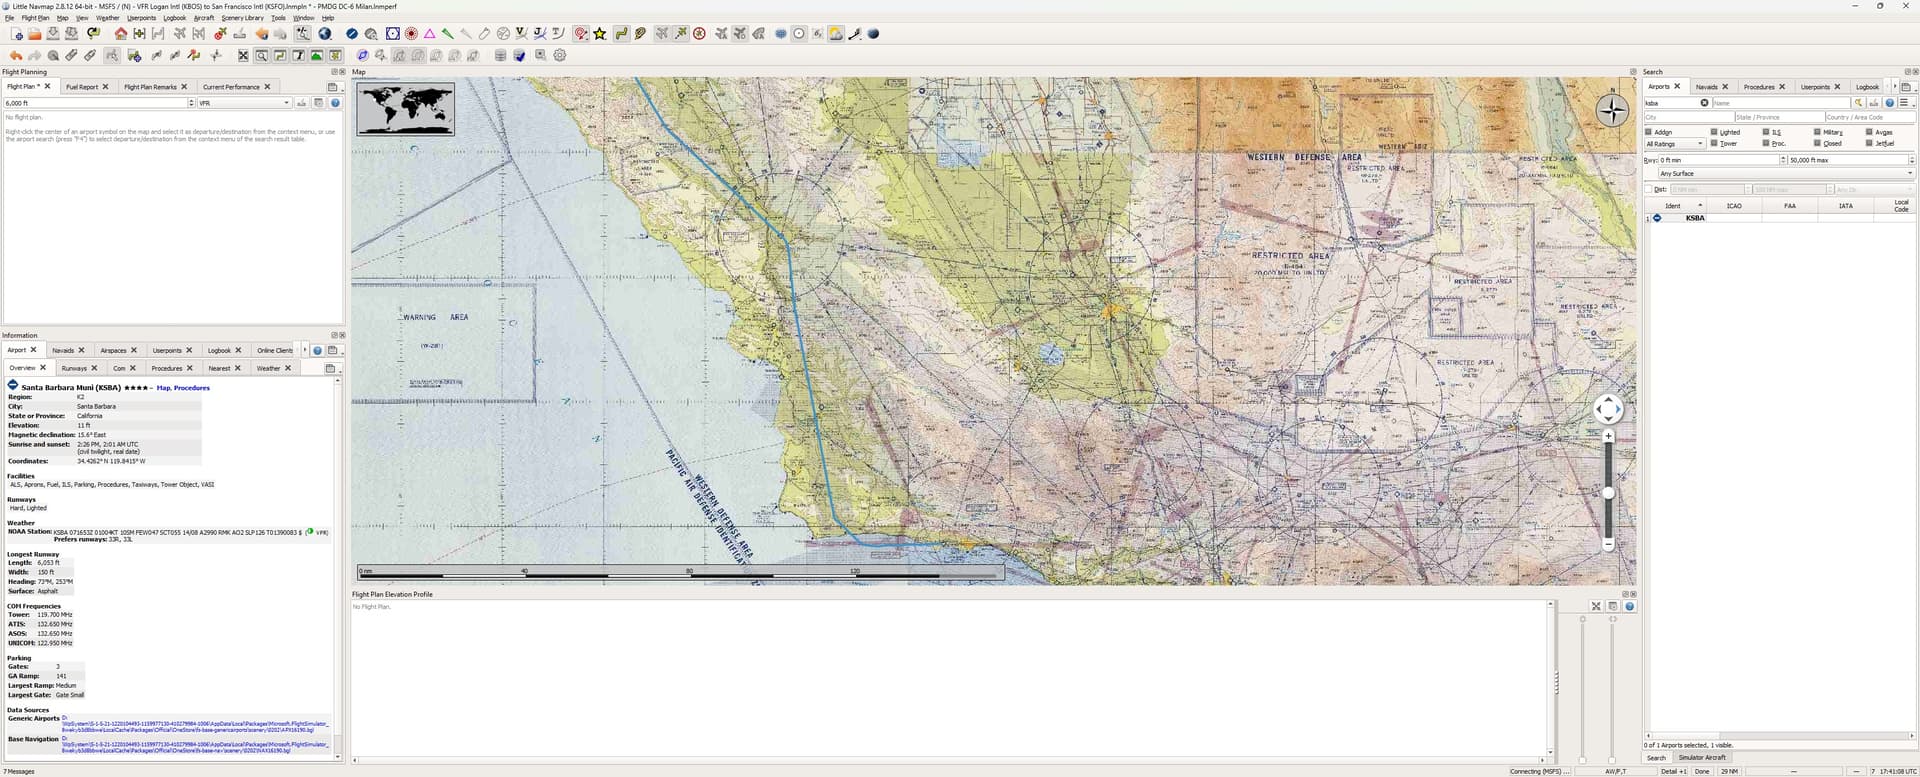
Task: Click the orange undo arrow icon
Action: coord(16,56)
